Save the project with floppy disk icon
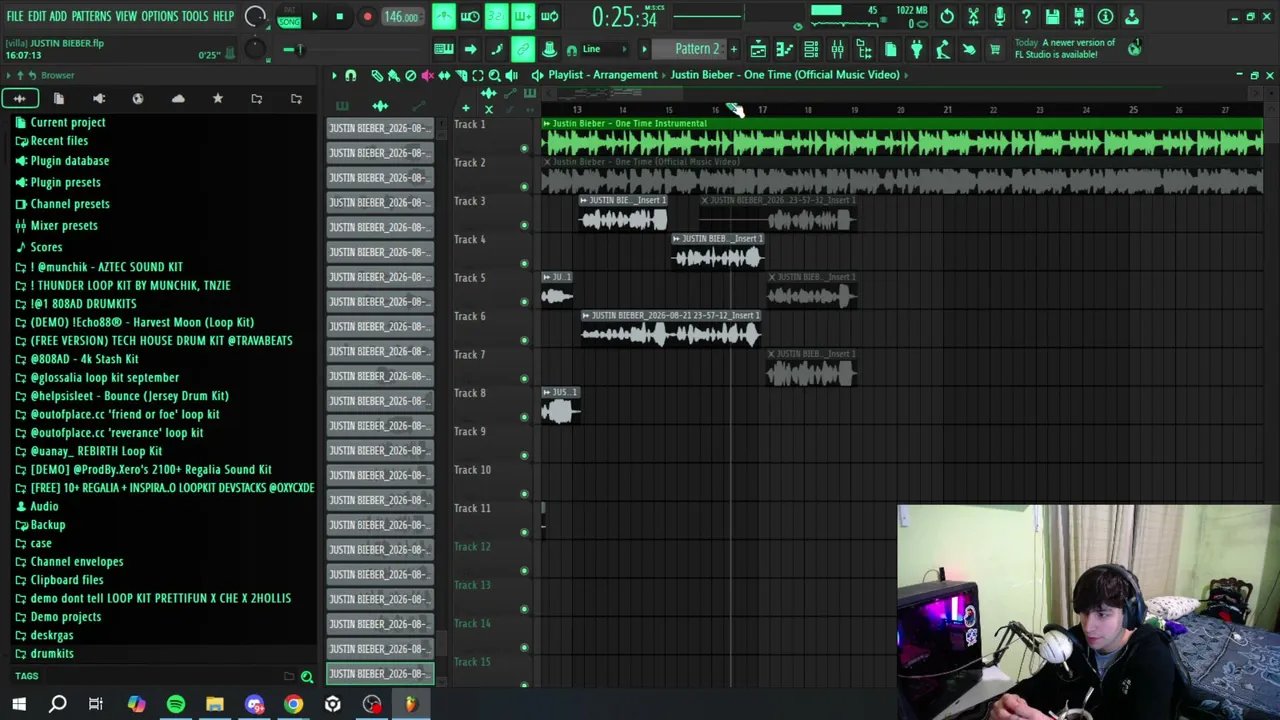The image size is (1280, 720). 1052,16
